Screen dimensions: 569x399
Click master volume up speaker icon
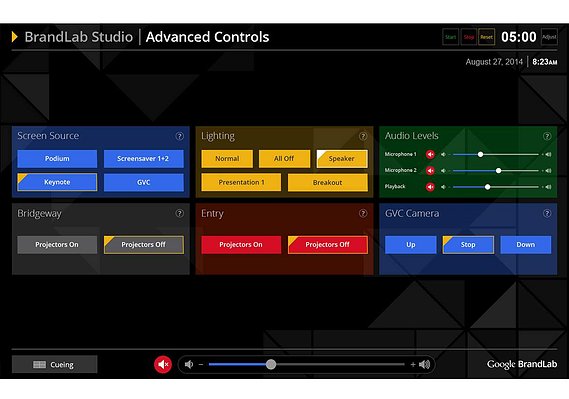(x=425, y=364)
